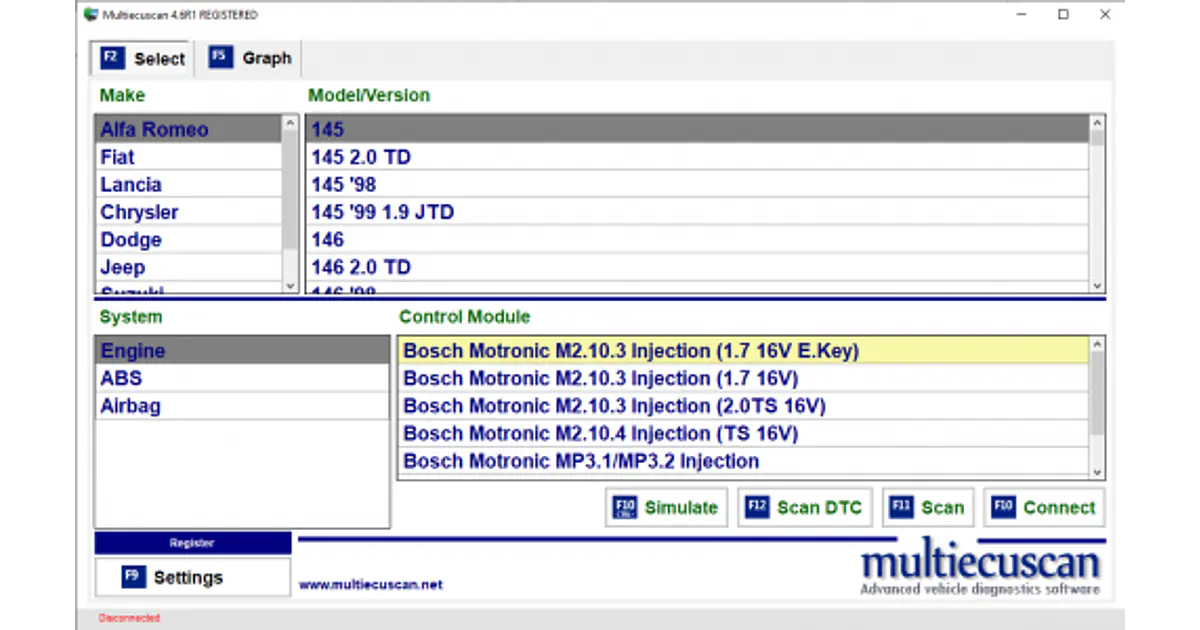Click Control Module list scroll down arrow
Screen dimensions: 1200x630
click(x=1097, y=472)
